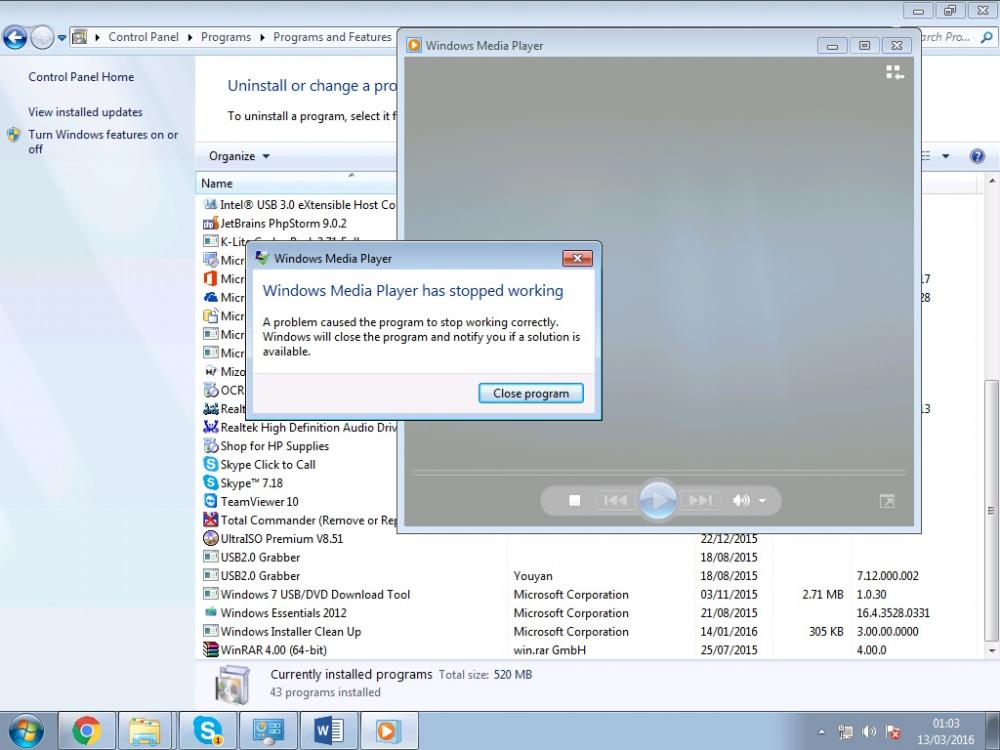This screenshot has height=750, width=1000.
Task: Open the volume dropdown arrow in Media Player
Action: pyautogui.click(x=762, y=501)
